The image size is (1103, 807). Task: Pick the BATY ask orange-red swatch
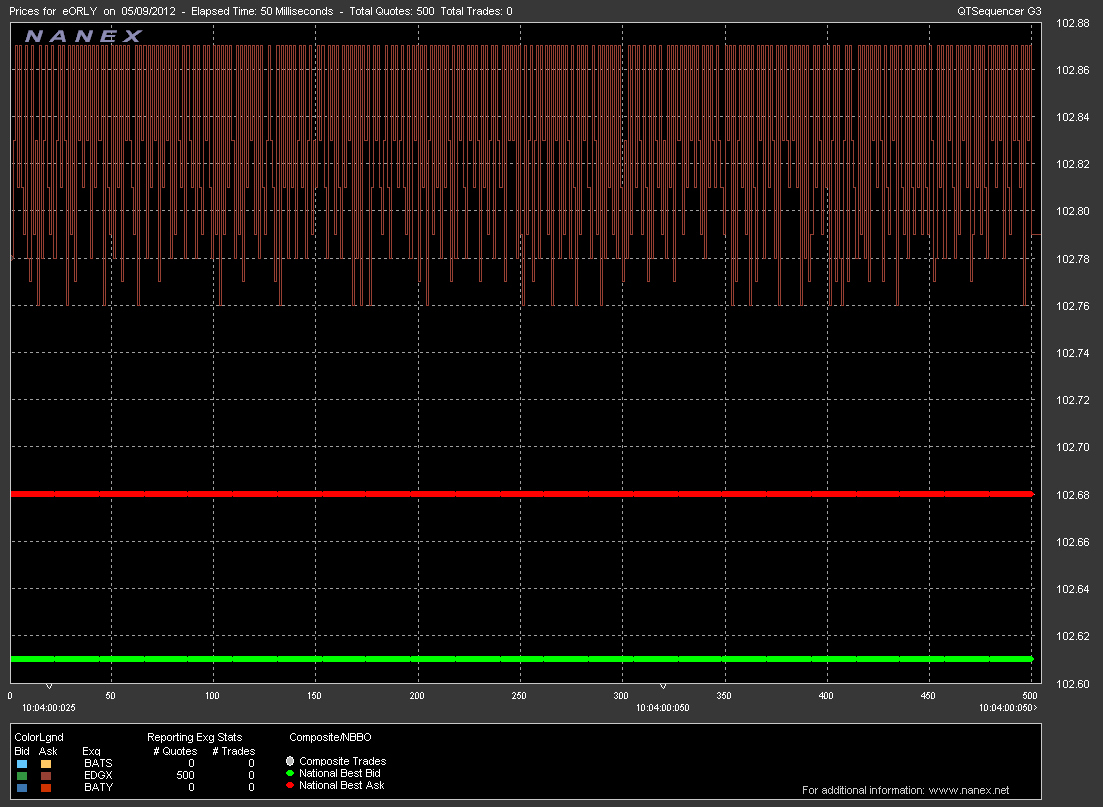(x=46, y=787)
